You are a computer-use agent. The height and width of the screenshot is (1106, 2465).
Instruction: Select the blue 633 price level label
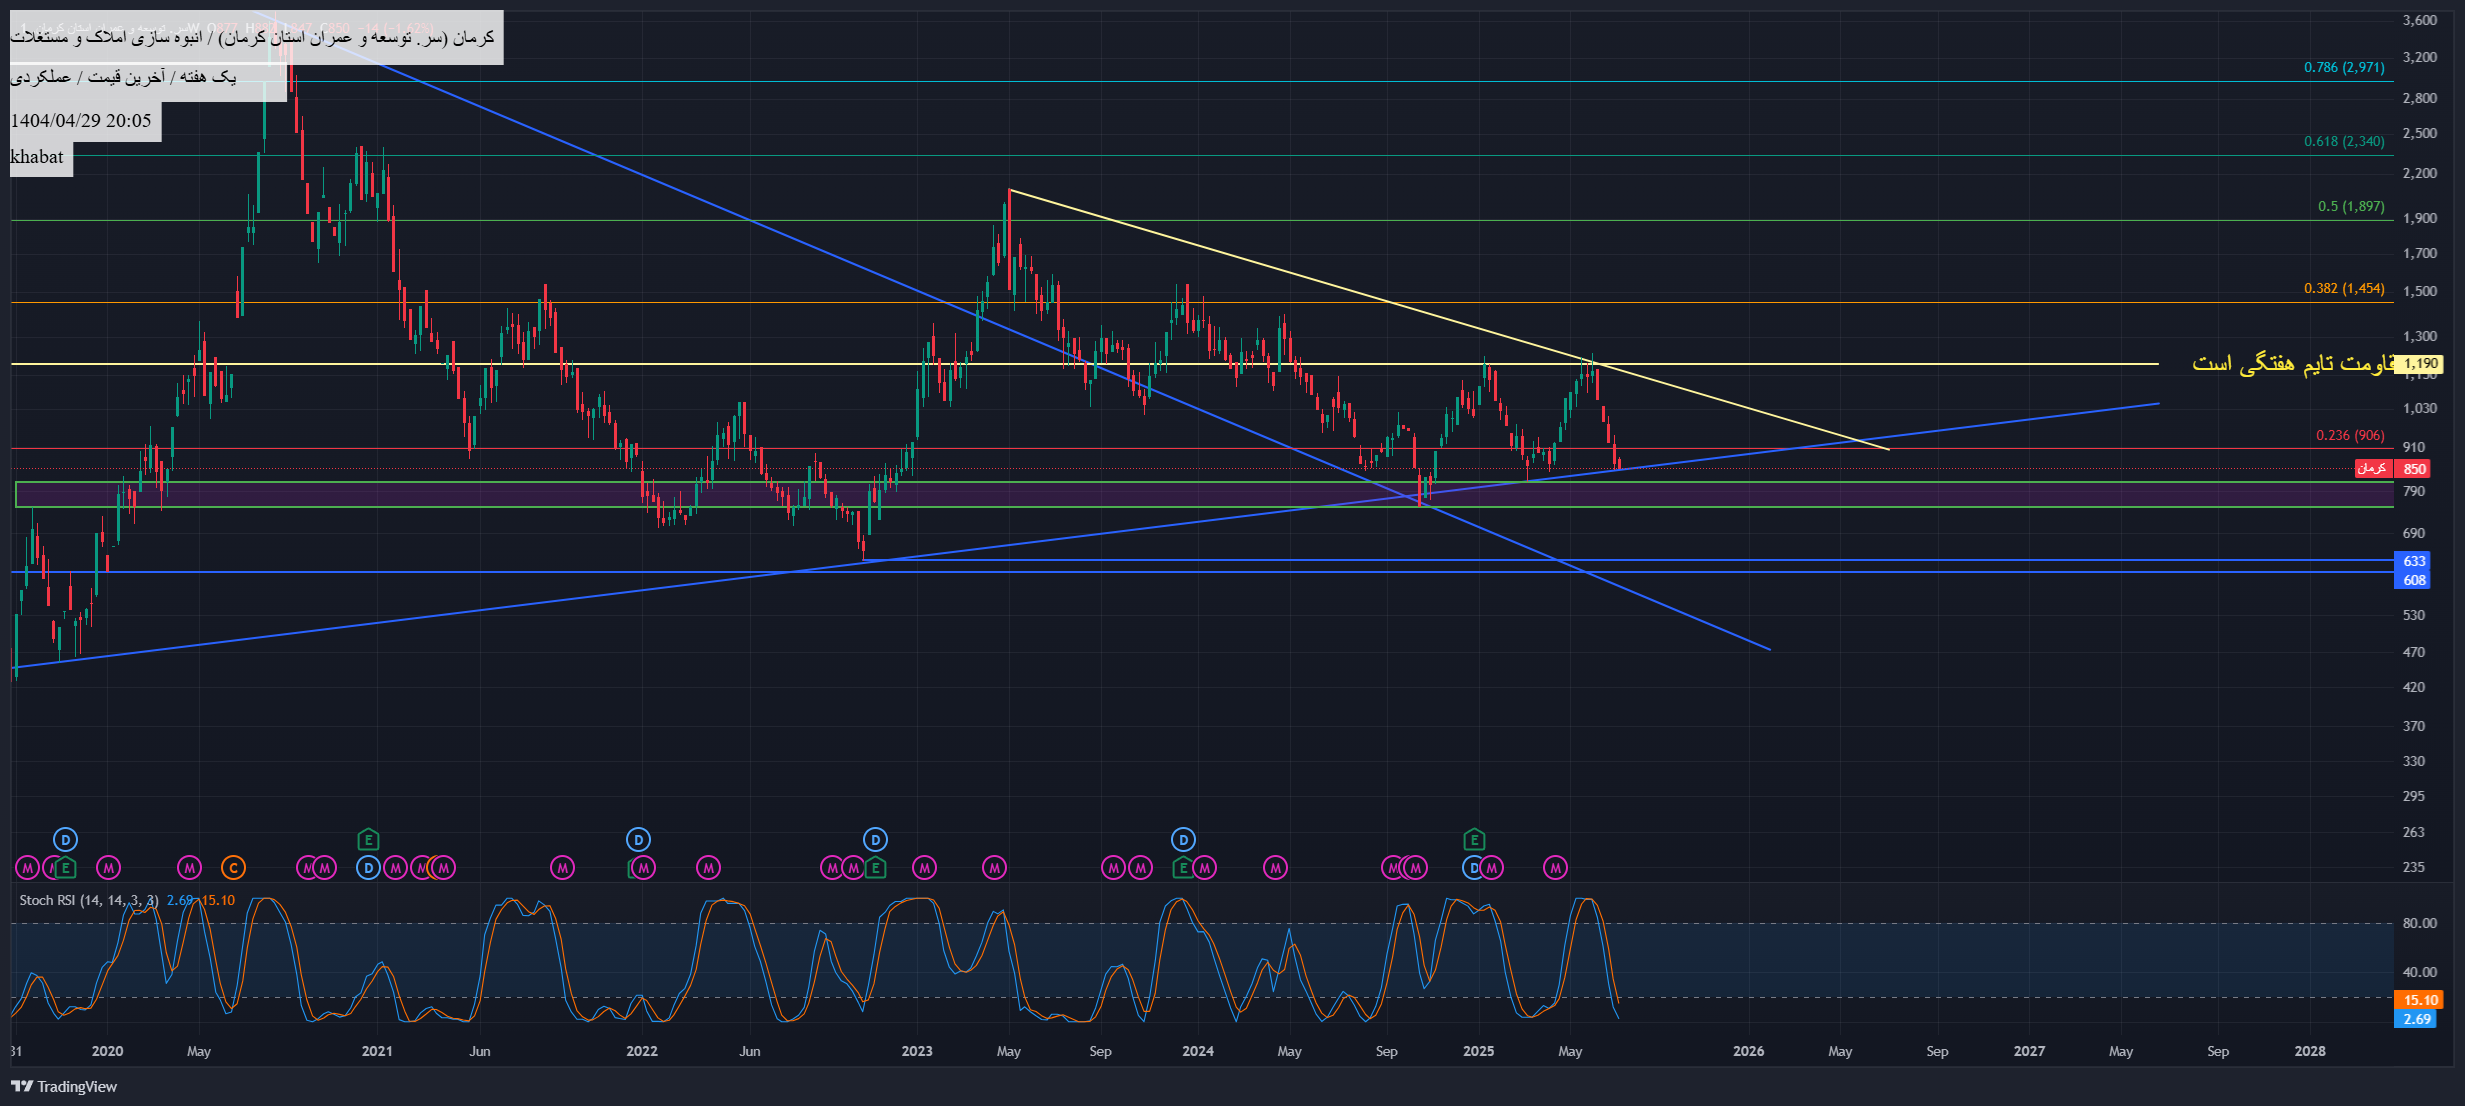click(2414, 561)
